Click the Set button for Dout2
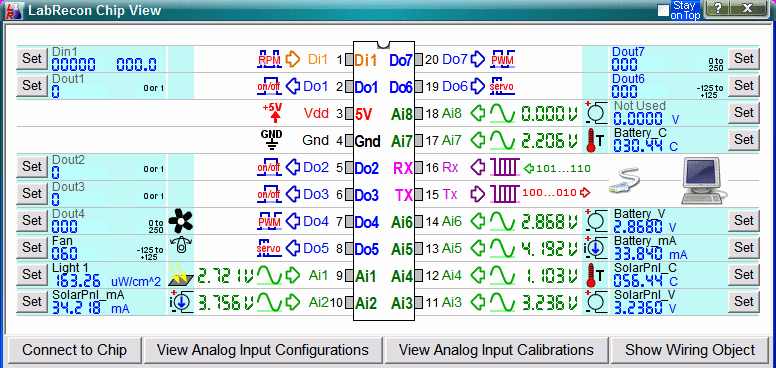The width and height of the screenshot is (776, 368). pos(32,167)
